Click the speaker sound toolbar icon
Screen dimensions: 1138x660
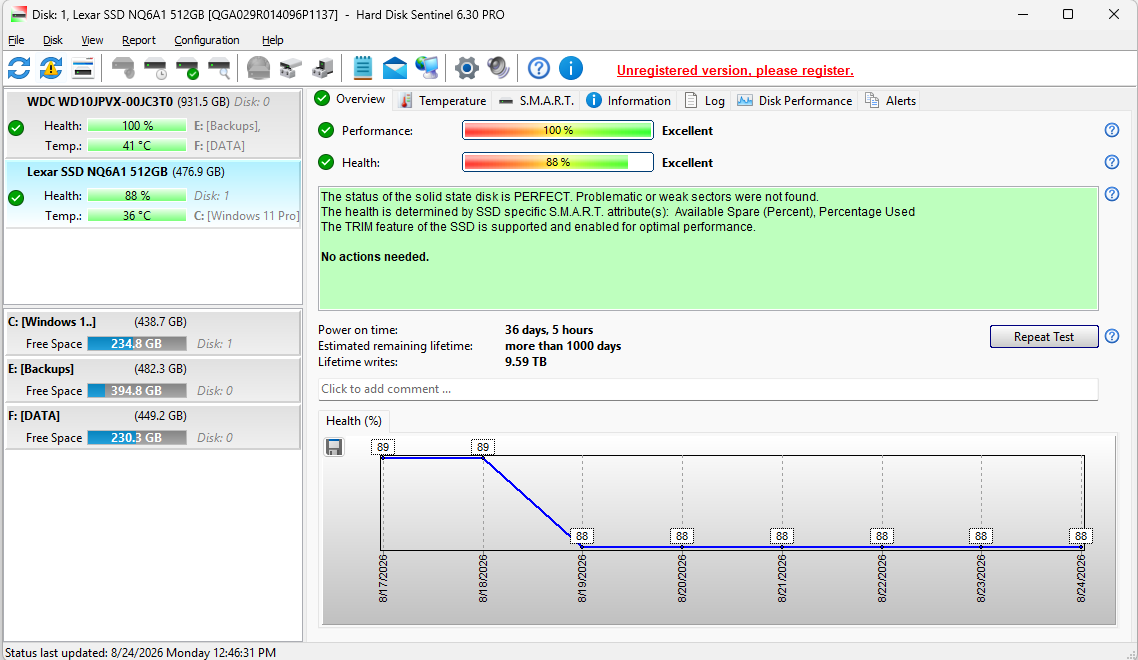click(499, 68)
